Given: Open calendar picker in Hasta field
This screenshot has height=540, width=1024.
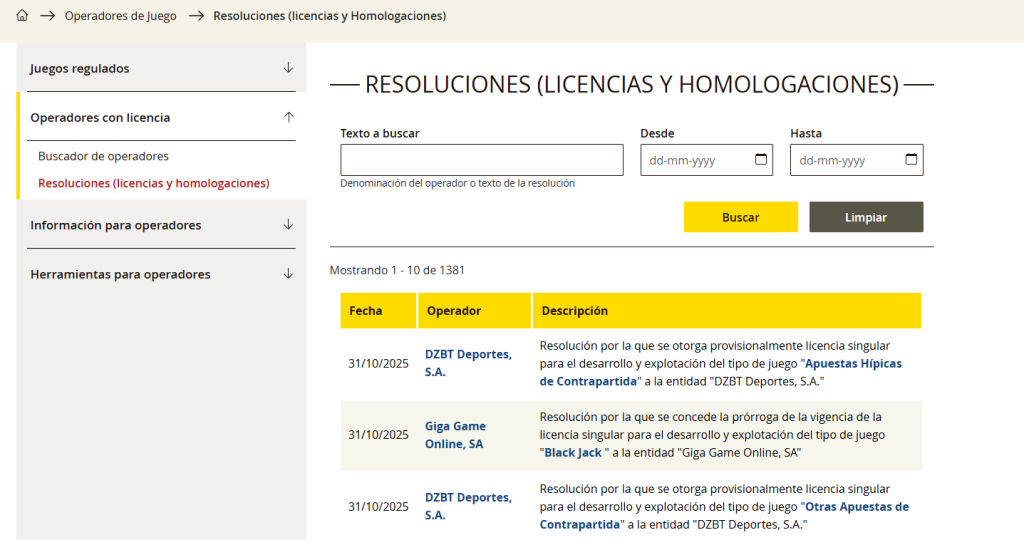Looking at the screenshot, I should click(x=911, y=160).
